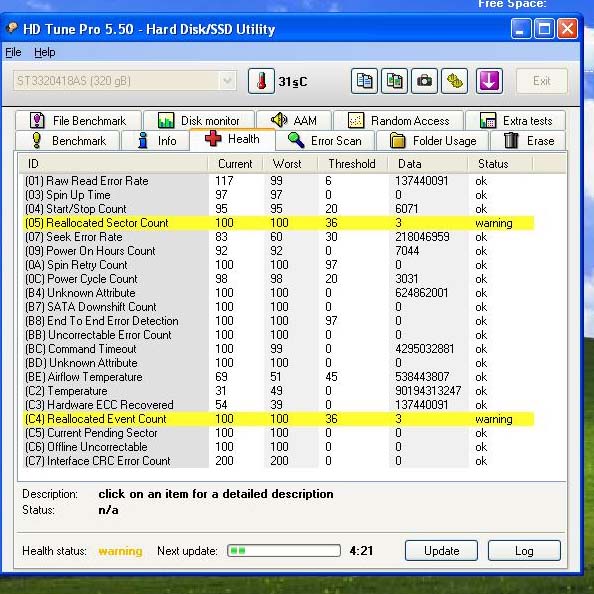This screenshot has width=594, height=594.
Task: Click the Log button
Action: tap(524, 550)
